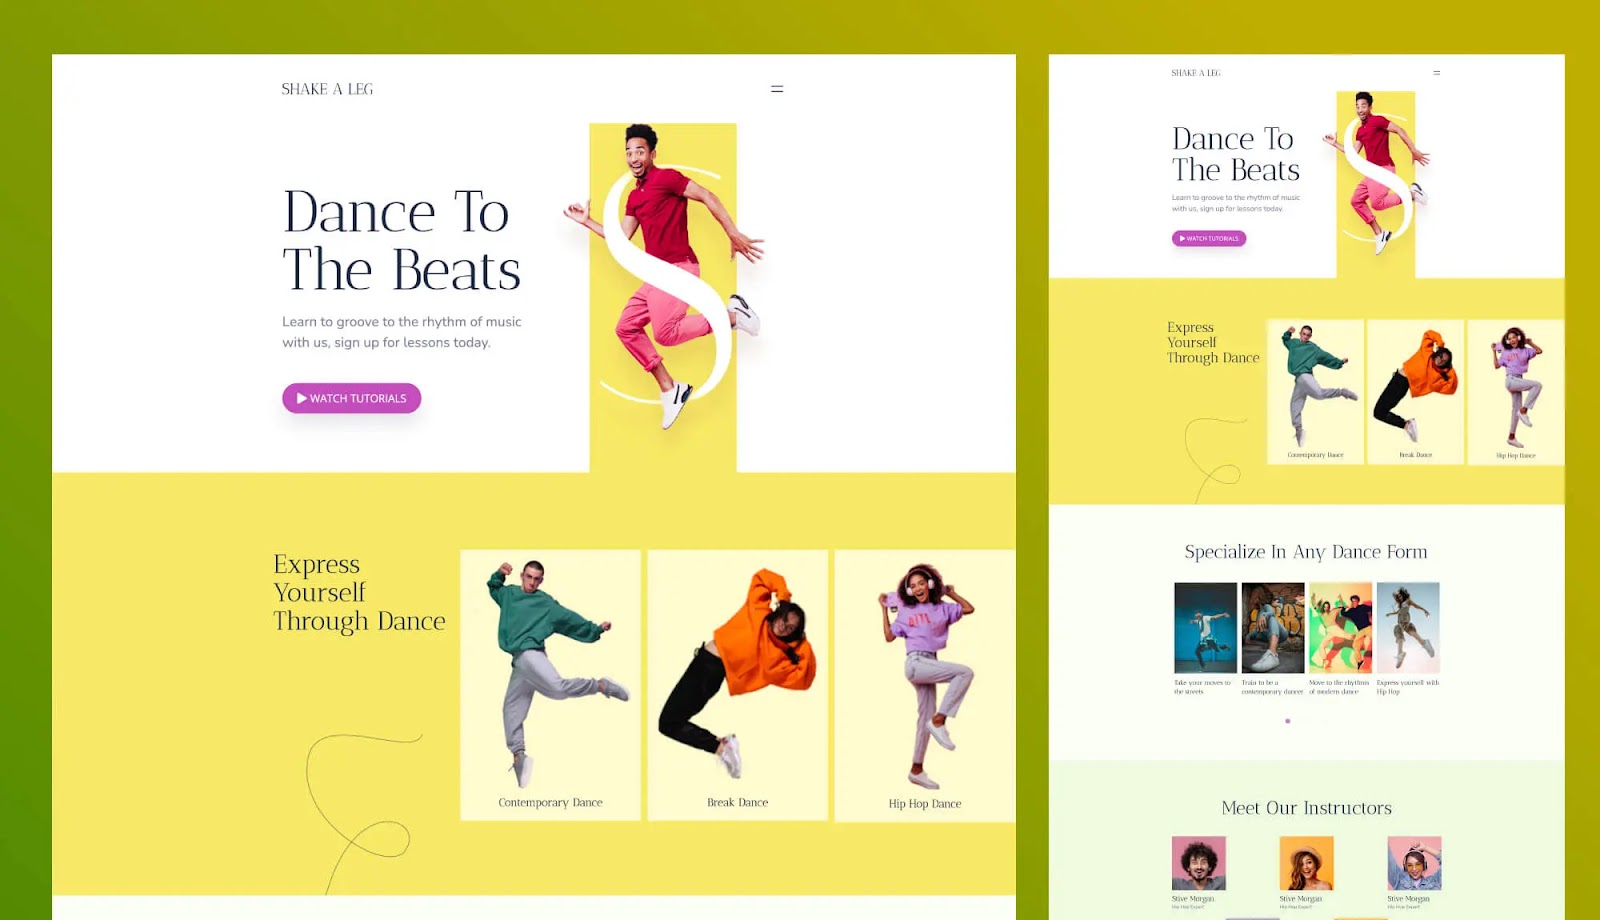
Task: Open the hamburger menu in the left page preview
Action: (x=777, y=89)
